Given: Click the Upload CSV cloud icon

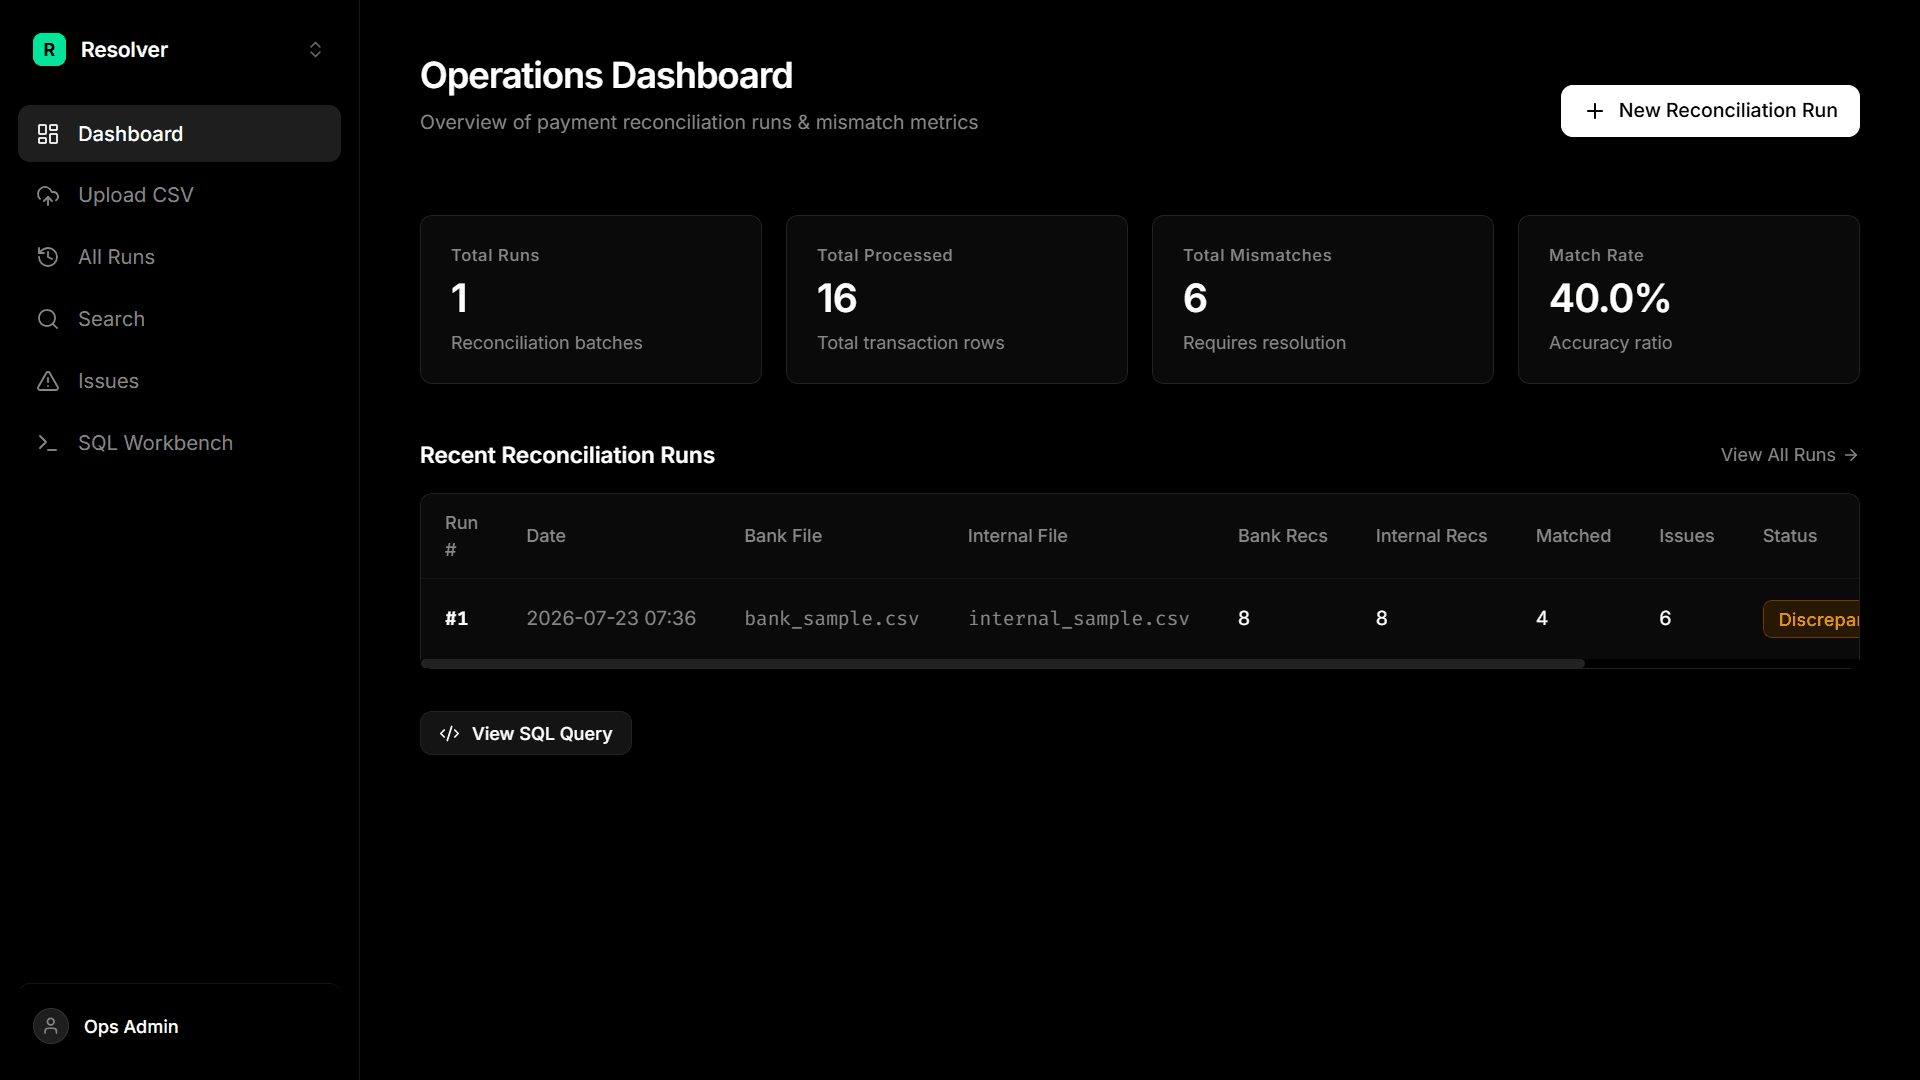Looking at the screenshot, I should (48, 196).
